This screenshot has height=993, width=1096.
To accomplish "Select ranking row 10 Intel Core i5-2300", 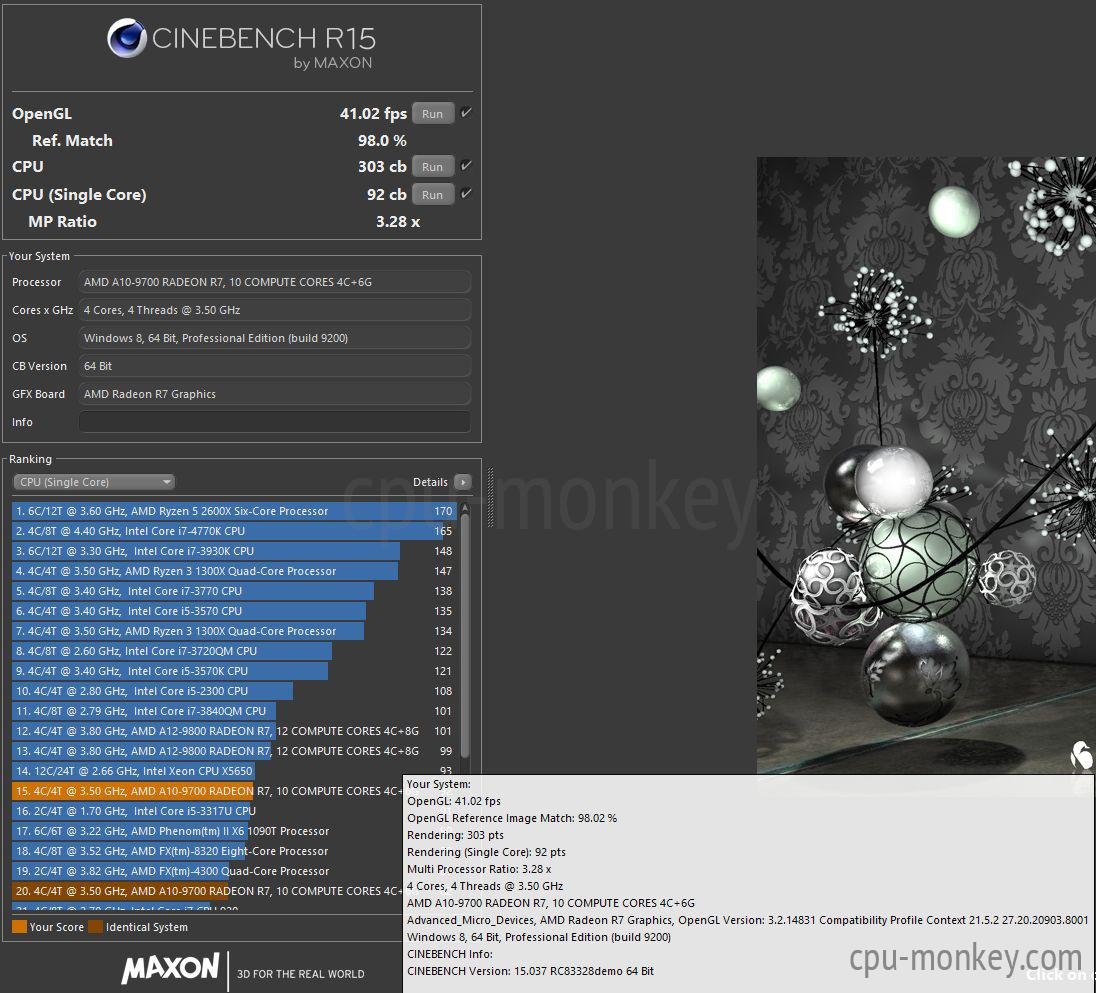I will [234, 691].
